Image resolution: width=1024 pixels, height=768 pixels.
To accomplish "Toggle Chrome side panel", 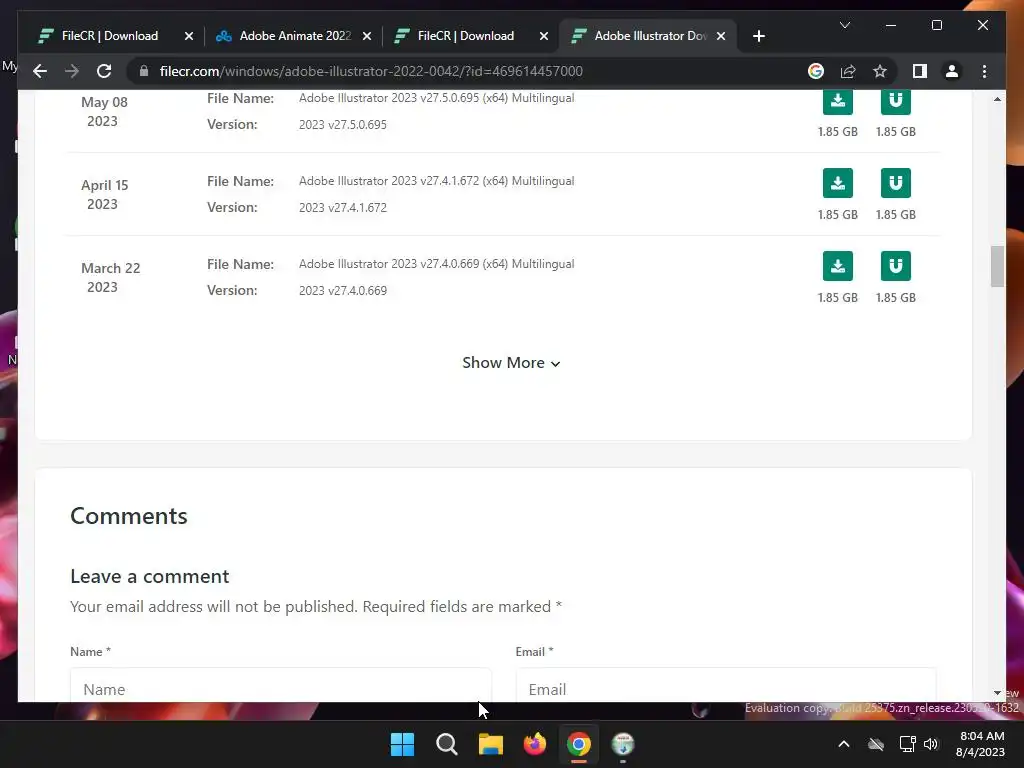I will coord(920,71).
